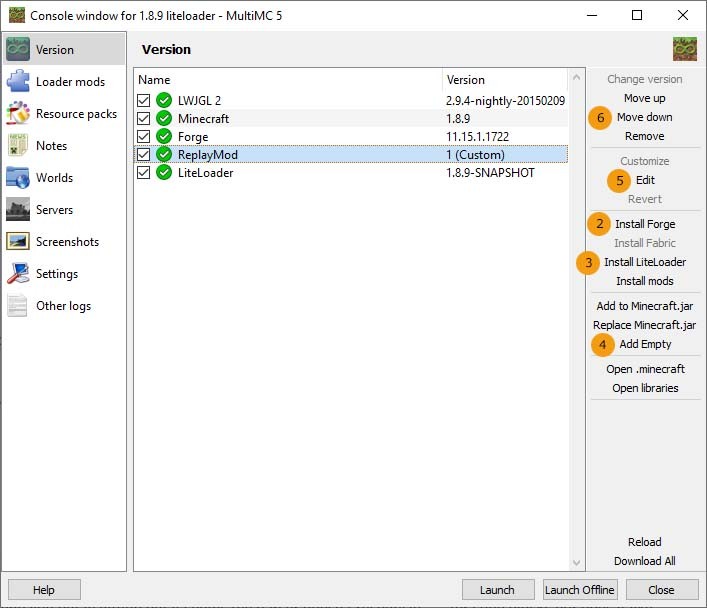Uncheck the LWJGL 2 component checkbox
Image resolution: width=707 pixels, height=608 pixels.
144,100
